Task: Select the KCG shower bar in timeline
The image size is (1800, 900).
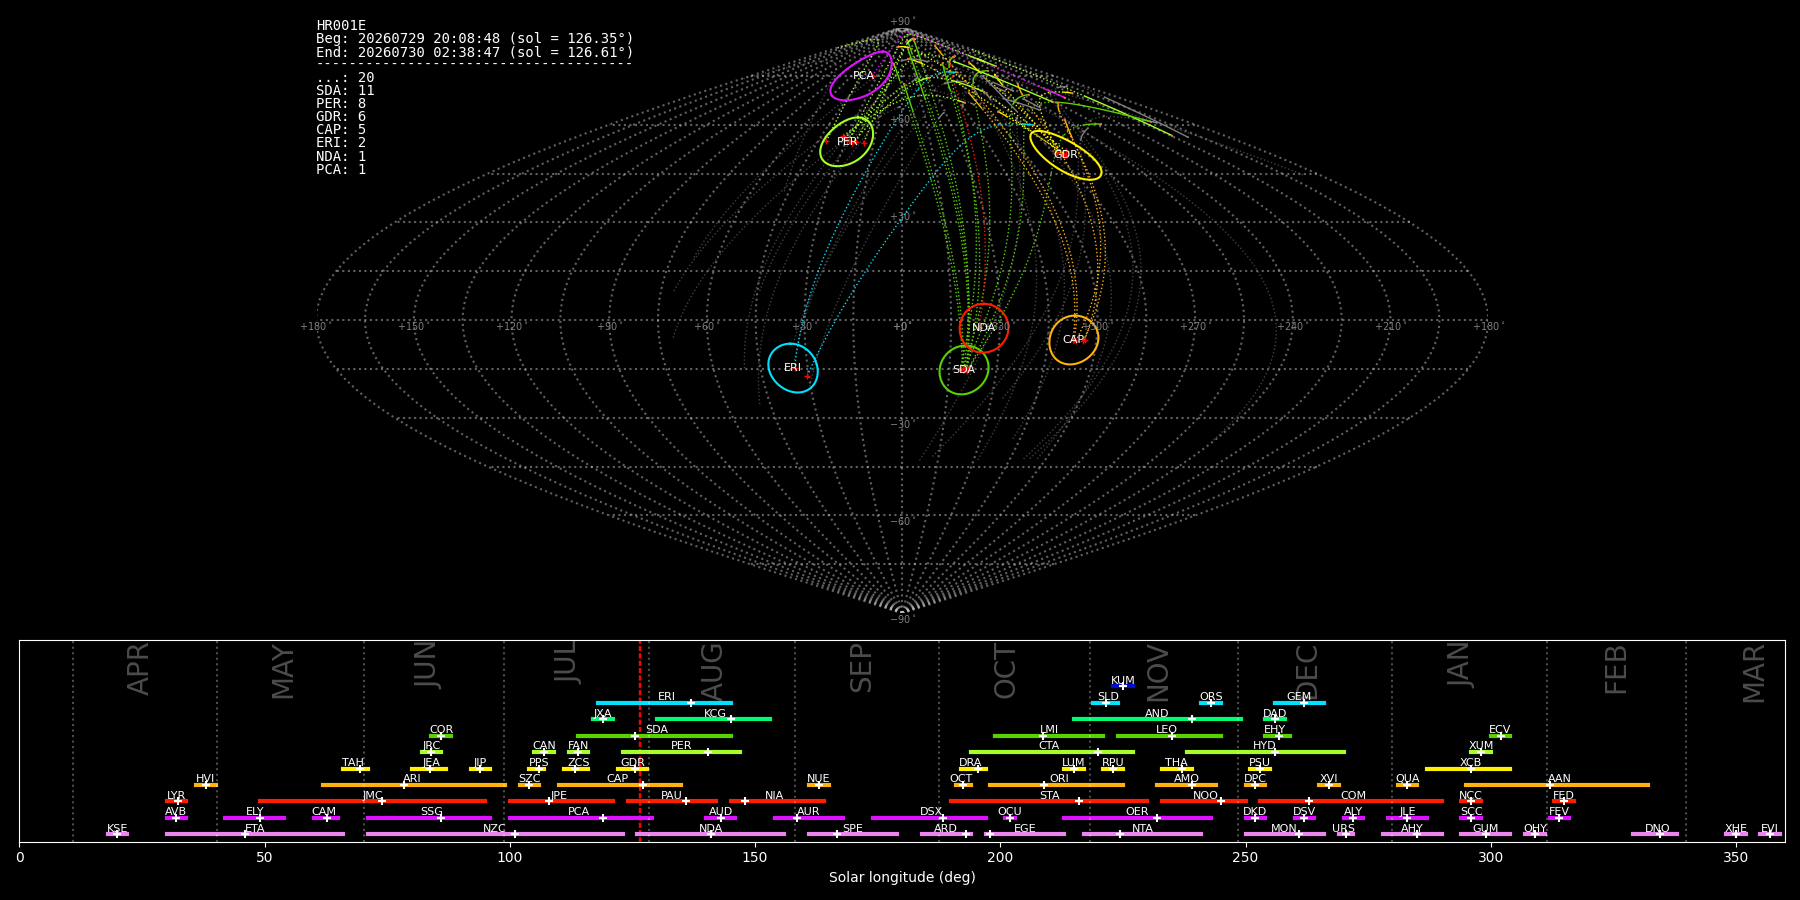Action: [713, 719]
